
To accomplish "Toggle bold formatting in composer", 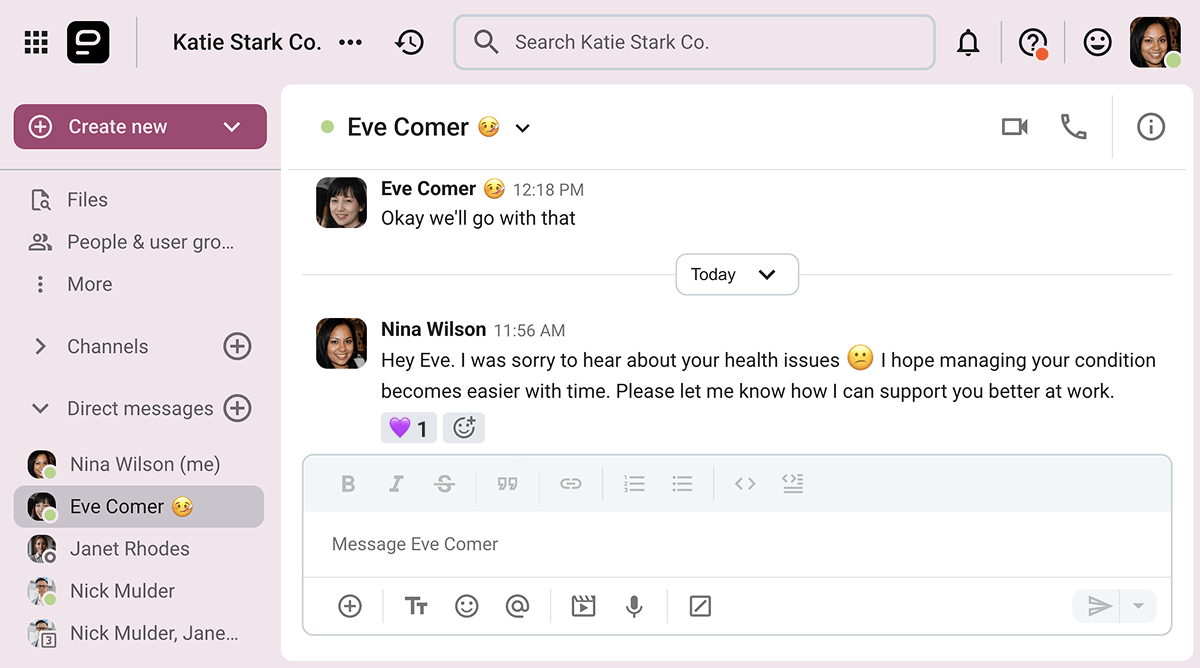I will coord(348,484).
